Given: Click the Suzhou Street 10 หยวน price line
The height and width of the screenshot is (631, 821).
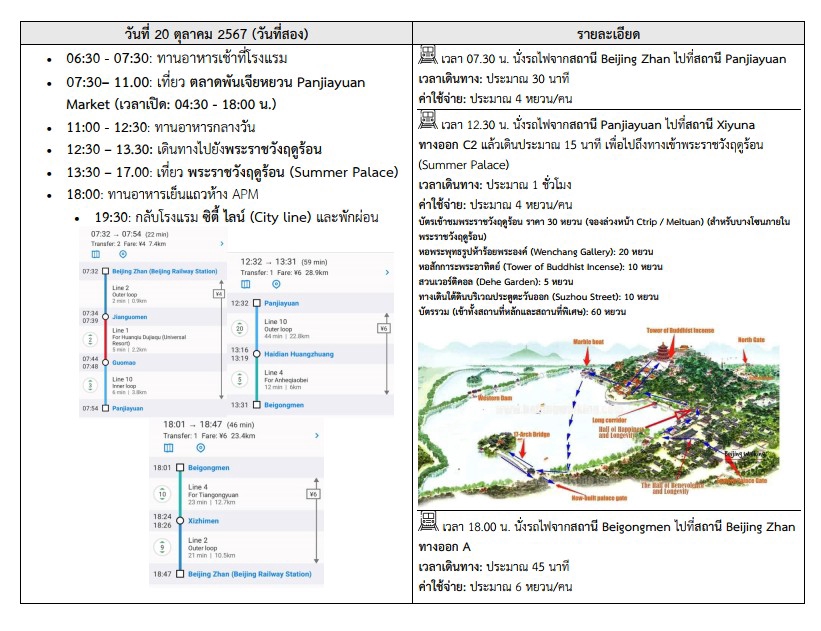Looking at the screenshot, I should click(x=538, y=297).
